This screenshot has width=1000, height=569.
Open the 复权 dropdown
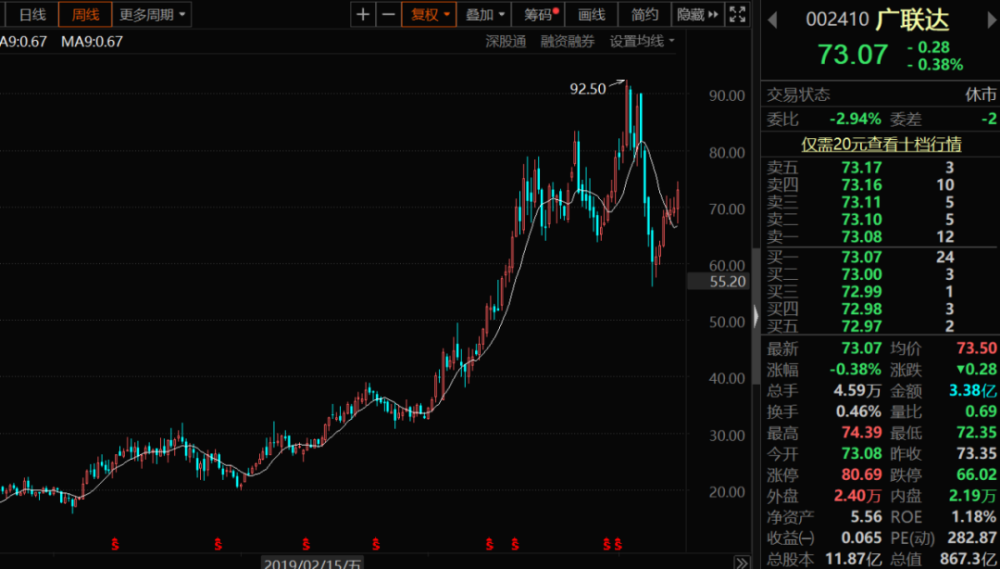(429, 14)
